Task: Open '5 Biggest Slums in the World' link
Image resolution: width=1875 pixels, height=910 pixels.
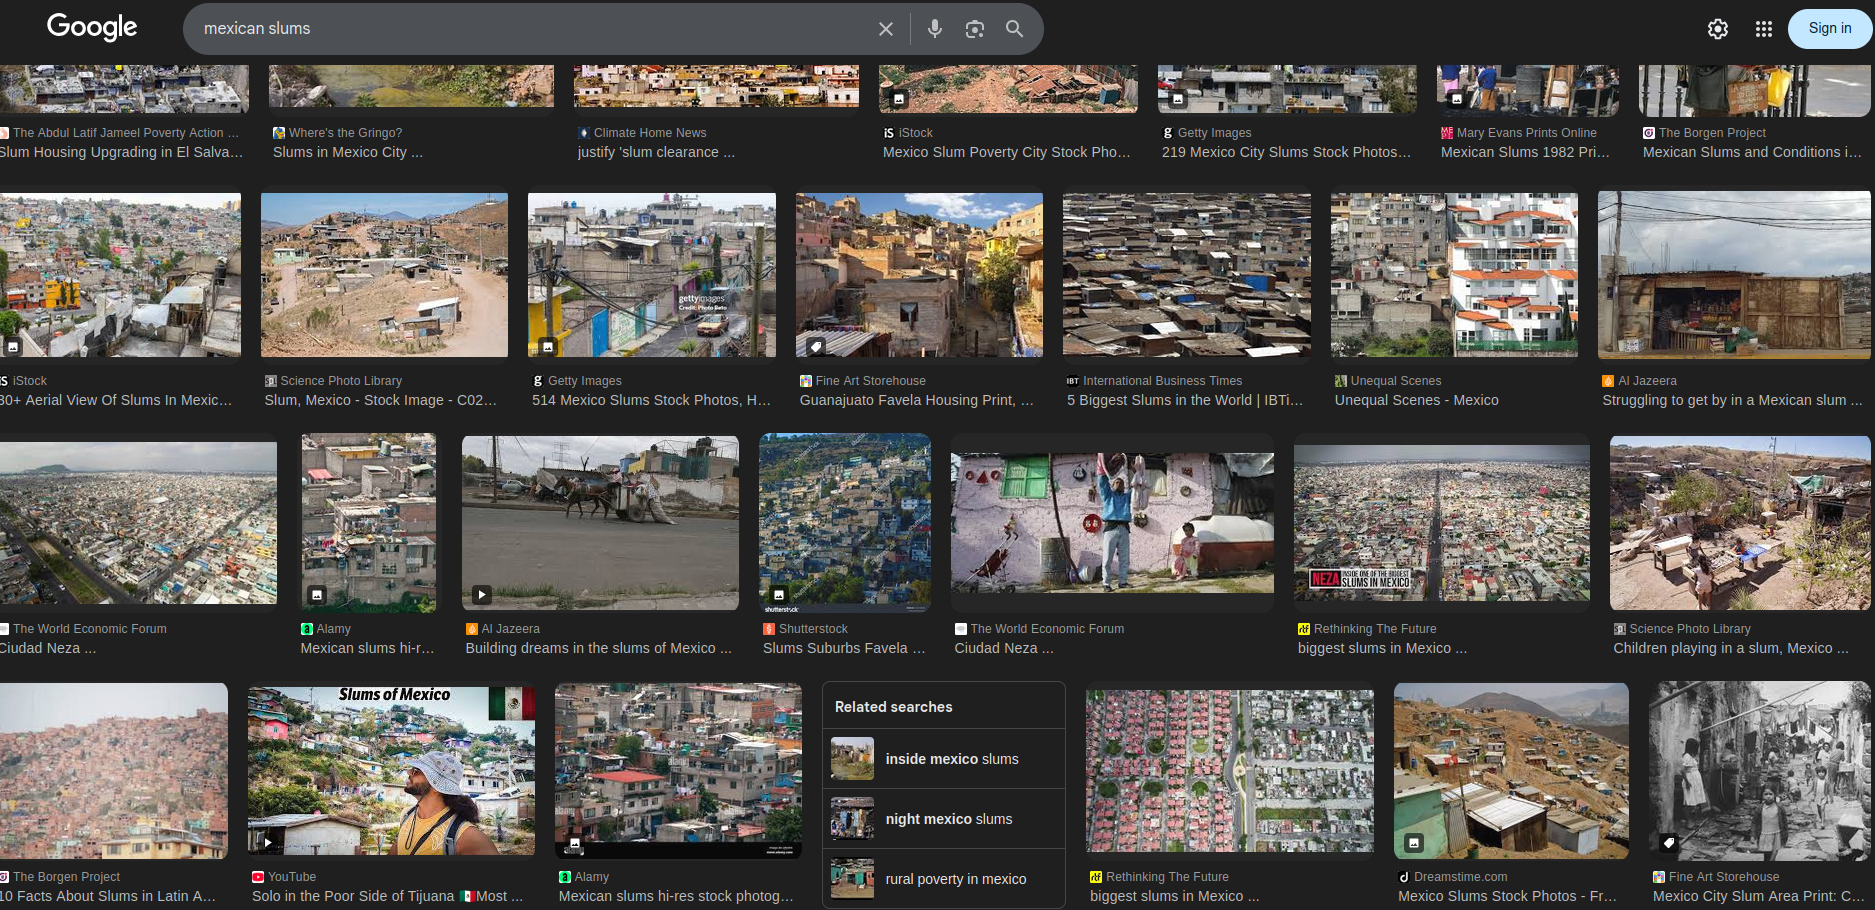Action: (1185, 400)
